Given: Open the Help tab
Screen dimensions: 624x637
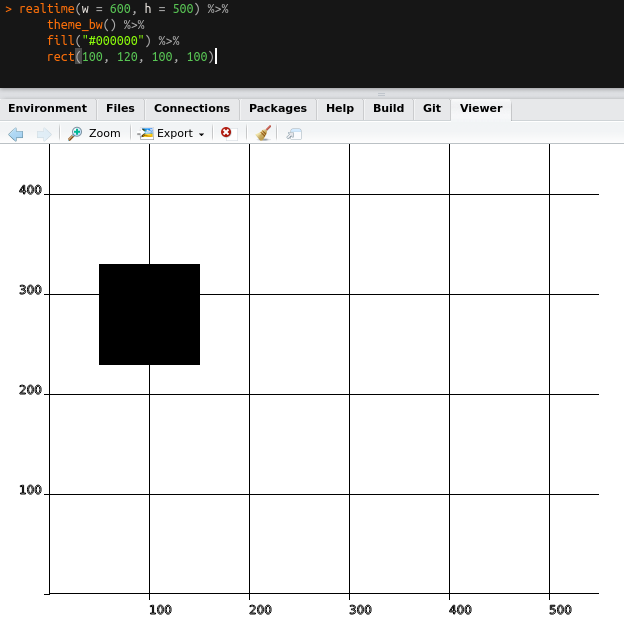Looking at the screenshot, I should coord(339,108).
